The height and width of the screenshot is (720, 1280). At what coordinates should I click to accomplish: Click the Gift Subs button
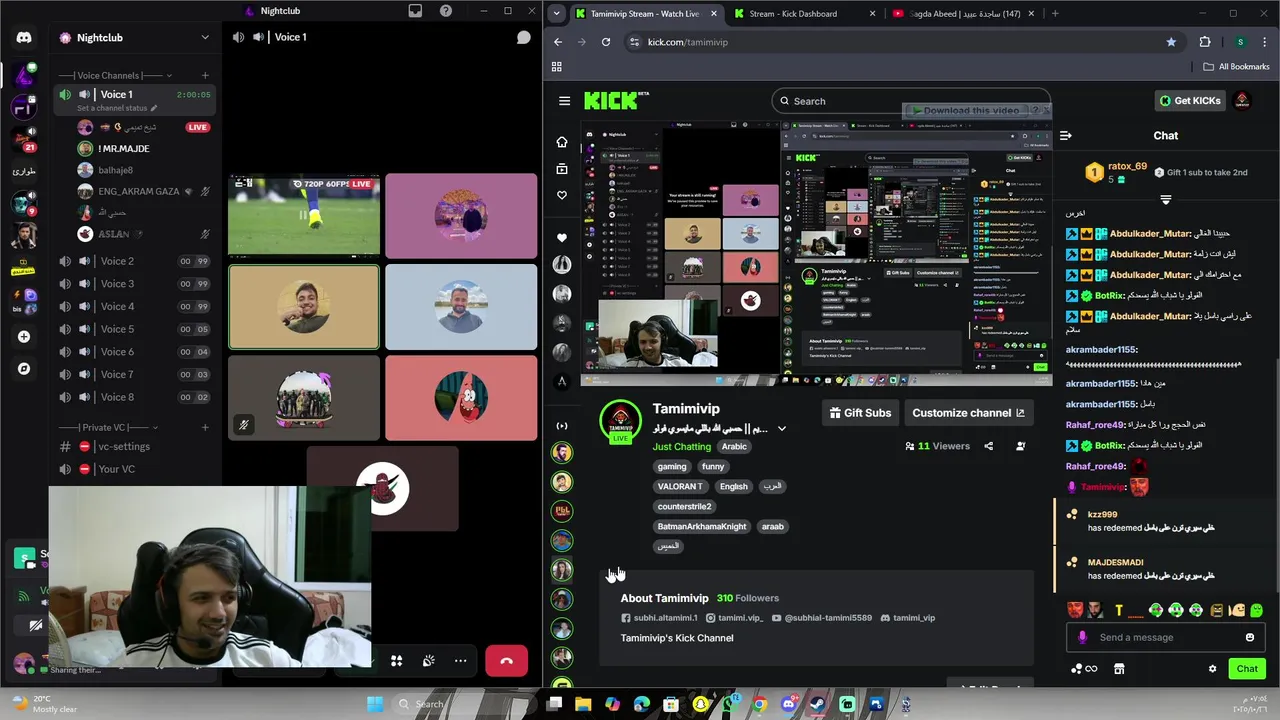(x=860, y=413)
